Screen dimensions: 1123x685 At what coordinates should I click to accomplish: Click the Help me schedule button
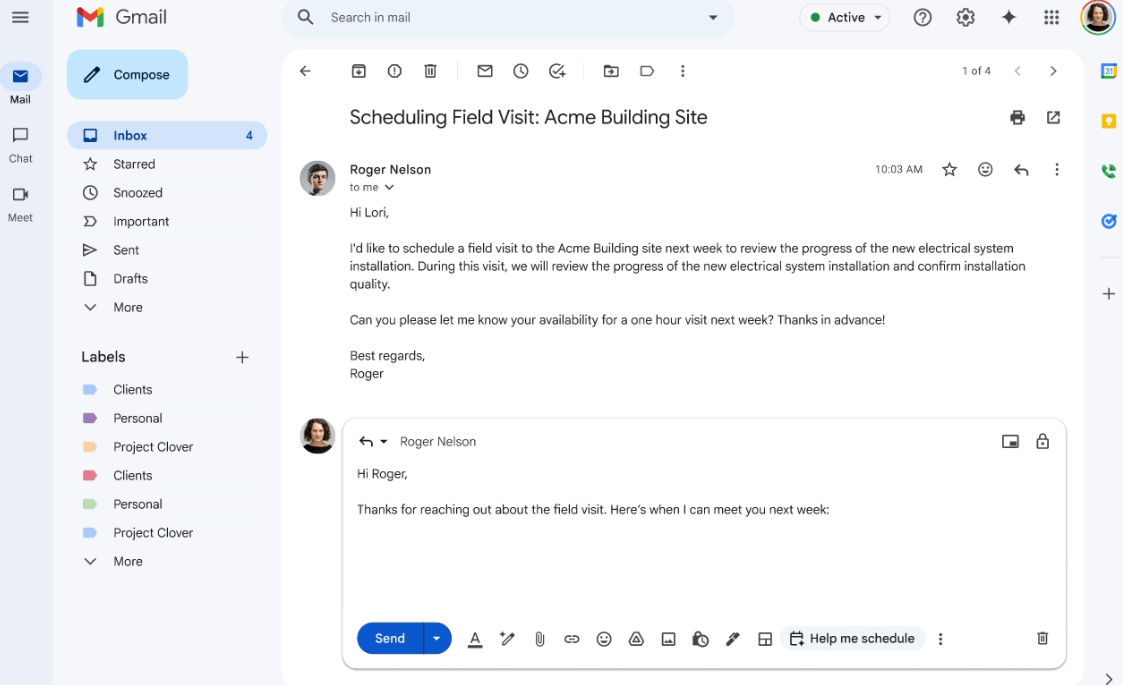[852, 639]
